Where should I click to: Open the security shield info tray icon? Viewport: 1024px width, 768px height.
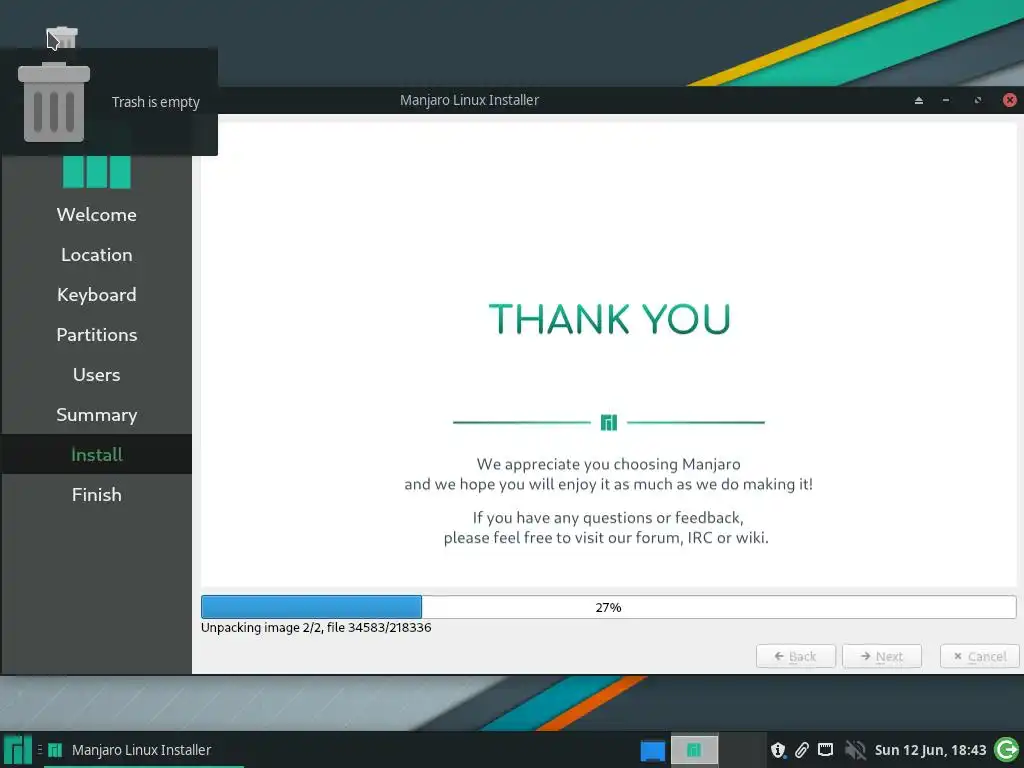[778, 750]
